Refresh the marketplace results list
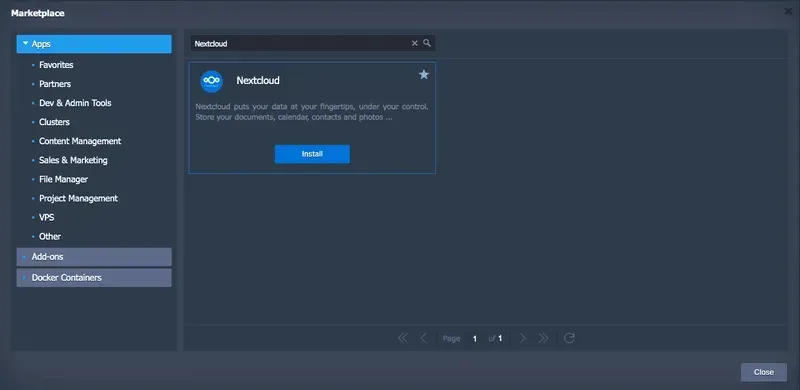 569,338
